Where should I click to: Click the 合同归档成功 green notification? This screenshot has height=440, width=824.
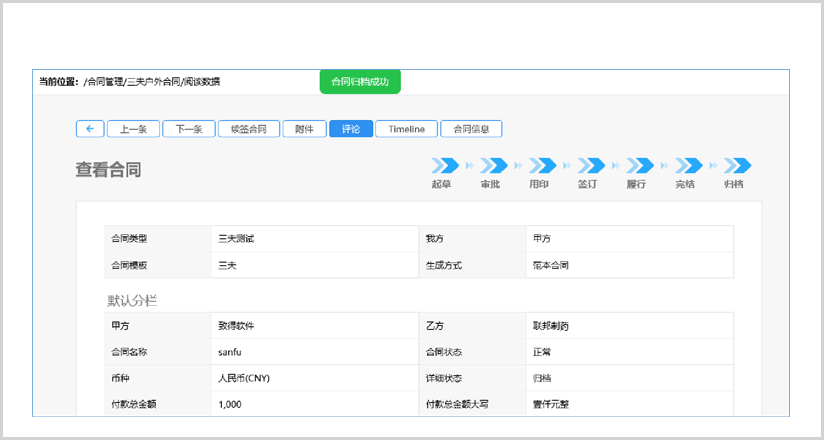[360, 82]
